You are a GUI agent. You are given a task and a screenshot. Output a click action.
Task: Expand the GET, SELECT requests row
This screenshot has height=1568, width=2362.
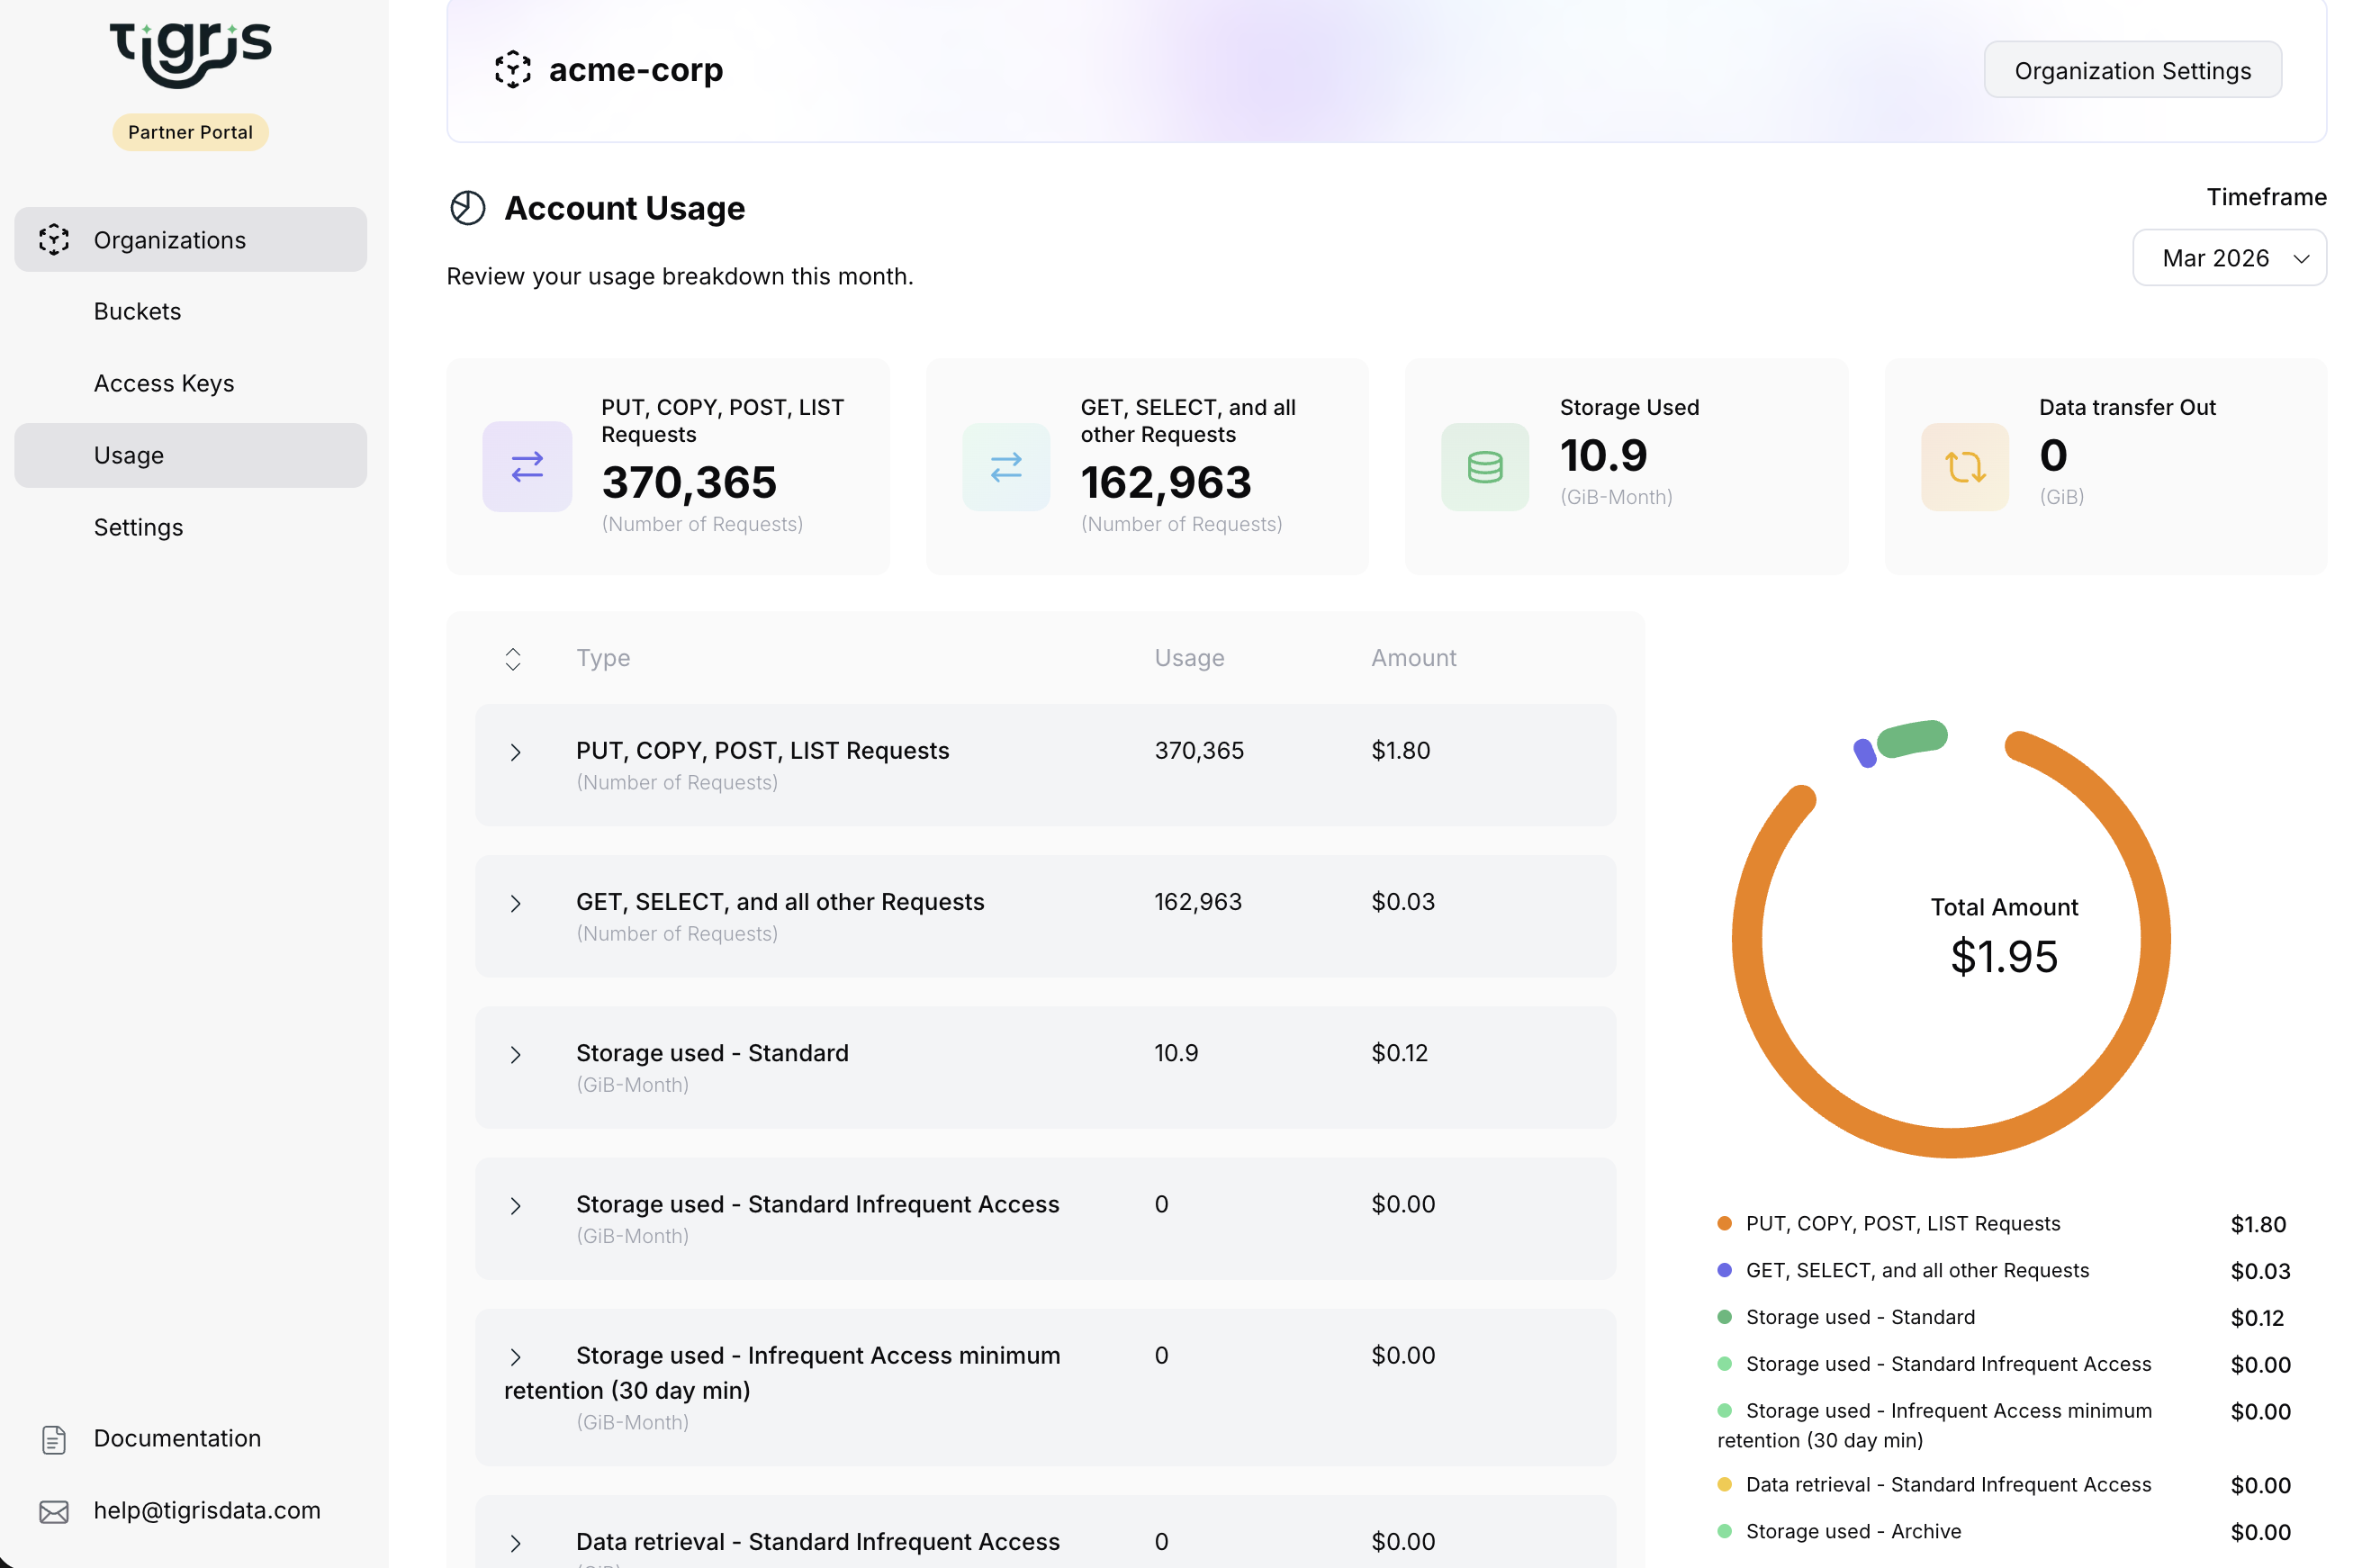pos(515,903)
